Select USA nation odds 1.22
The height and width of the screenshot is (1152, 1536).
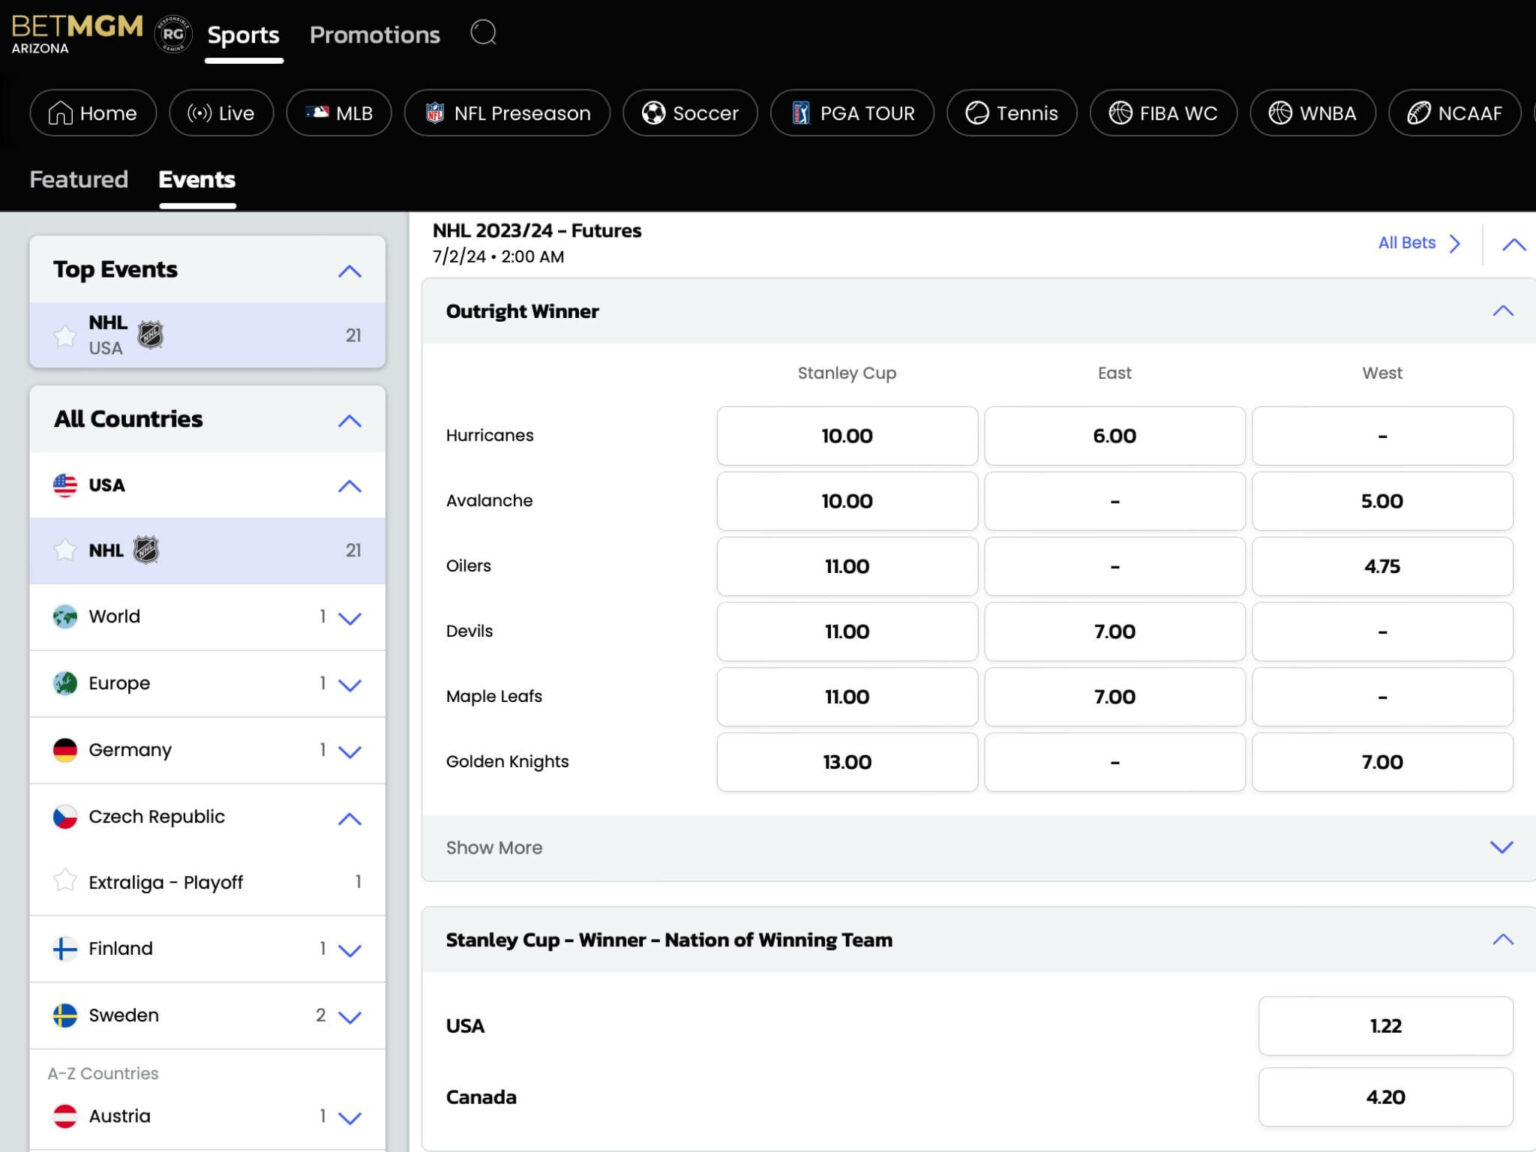coord(1385,1026)
